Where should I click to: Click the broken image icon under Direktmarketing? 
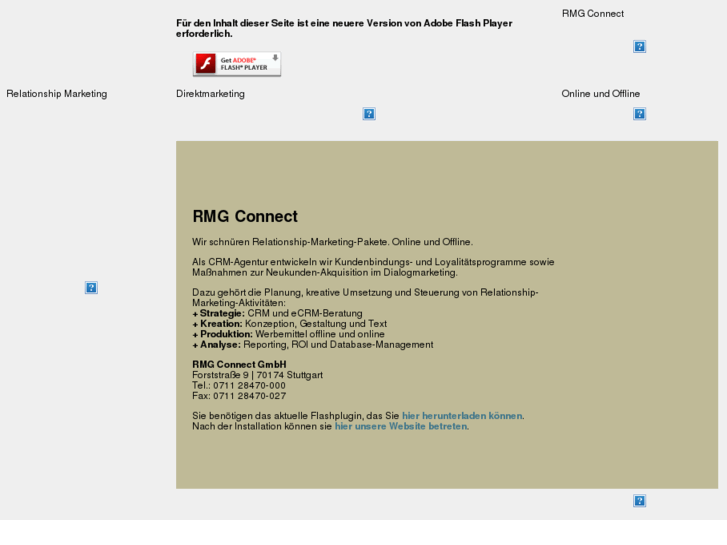[x=369, y=114]
